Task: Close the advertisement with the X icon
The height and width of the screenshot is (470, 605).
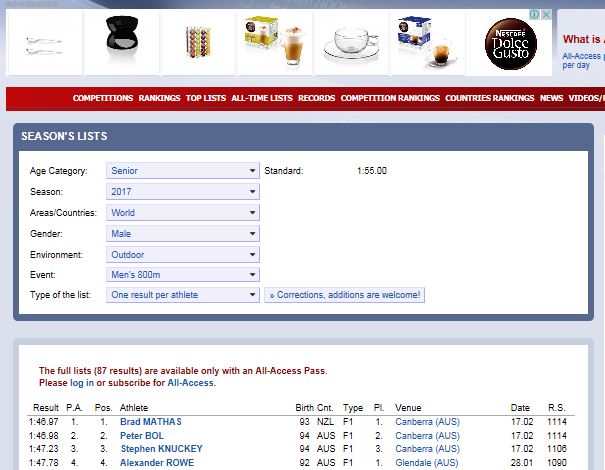Action: click(547, 15)
